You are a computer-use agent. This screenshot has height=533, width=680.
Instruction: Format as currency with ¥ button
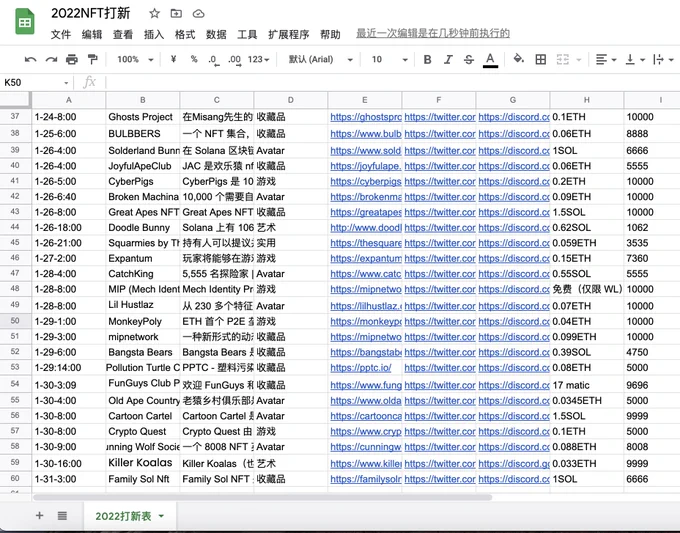[173, 59]
